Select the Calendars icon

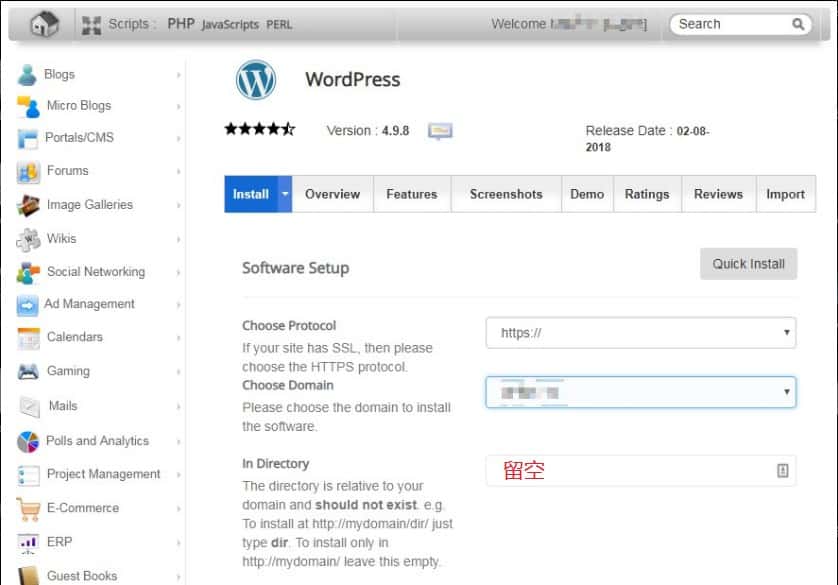pos(28,338)
